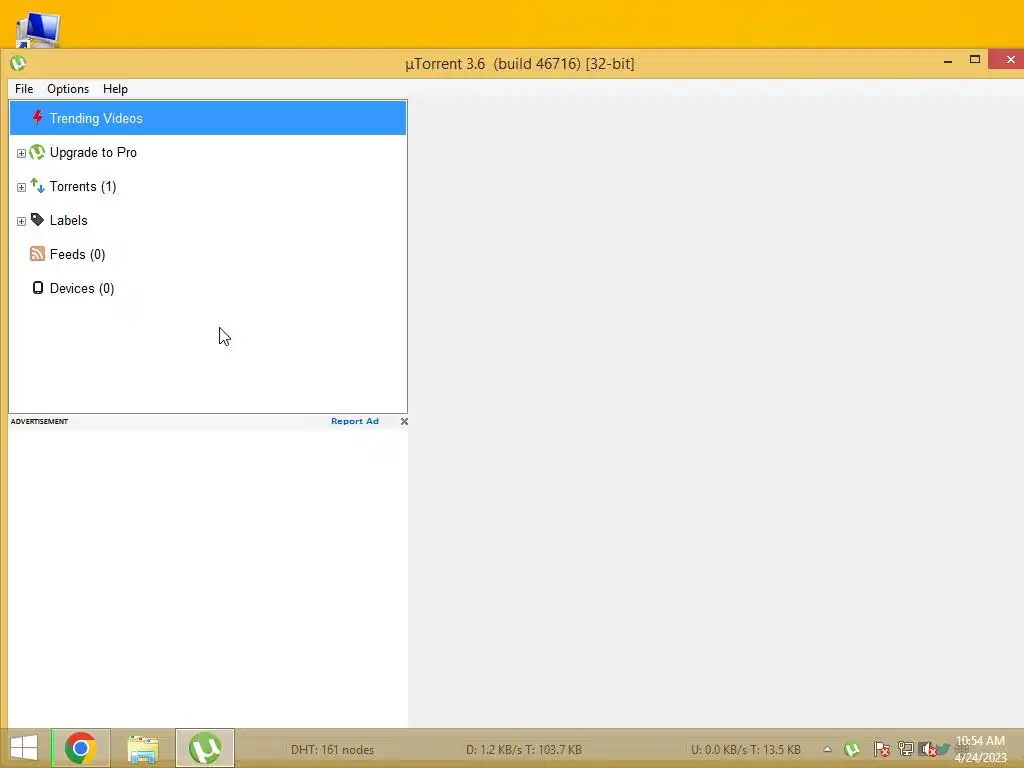Expand the Labels node

tap(21, 221)
